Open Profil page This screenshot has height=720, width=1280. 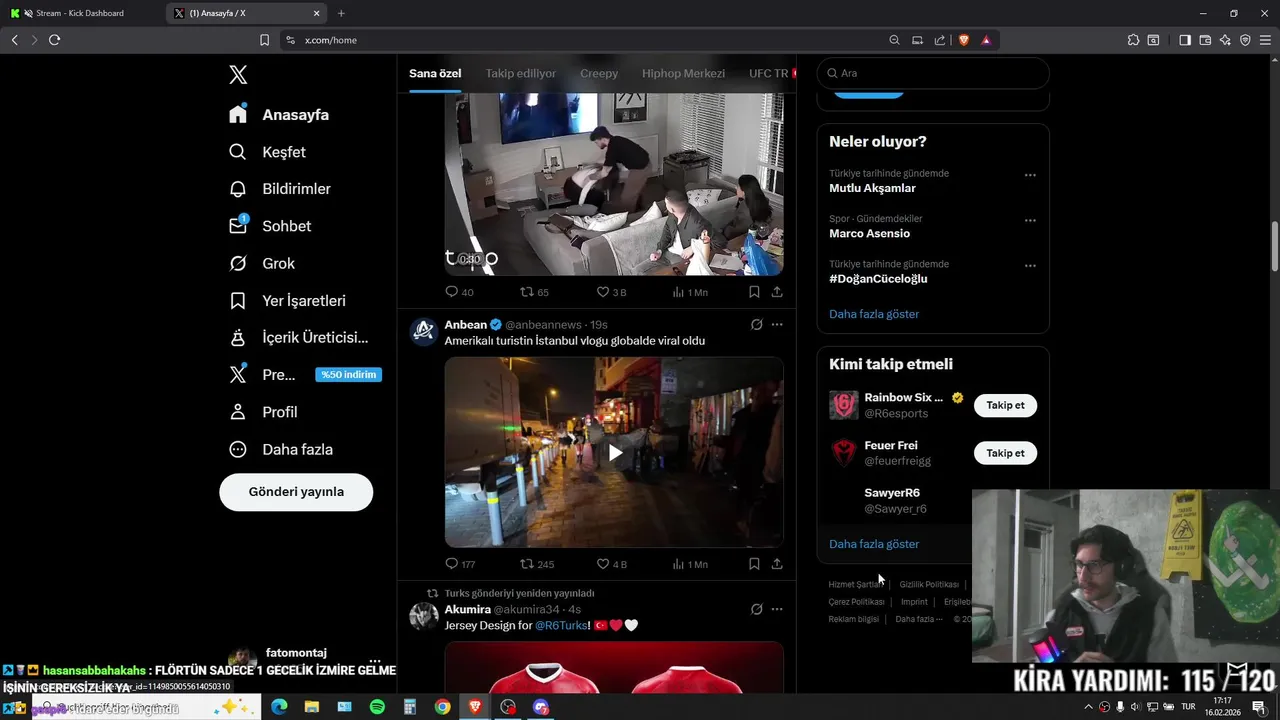(263, 412)
